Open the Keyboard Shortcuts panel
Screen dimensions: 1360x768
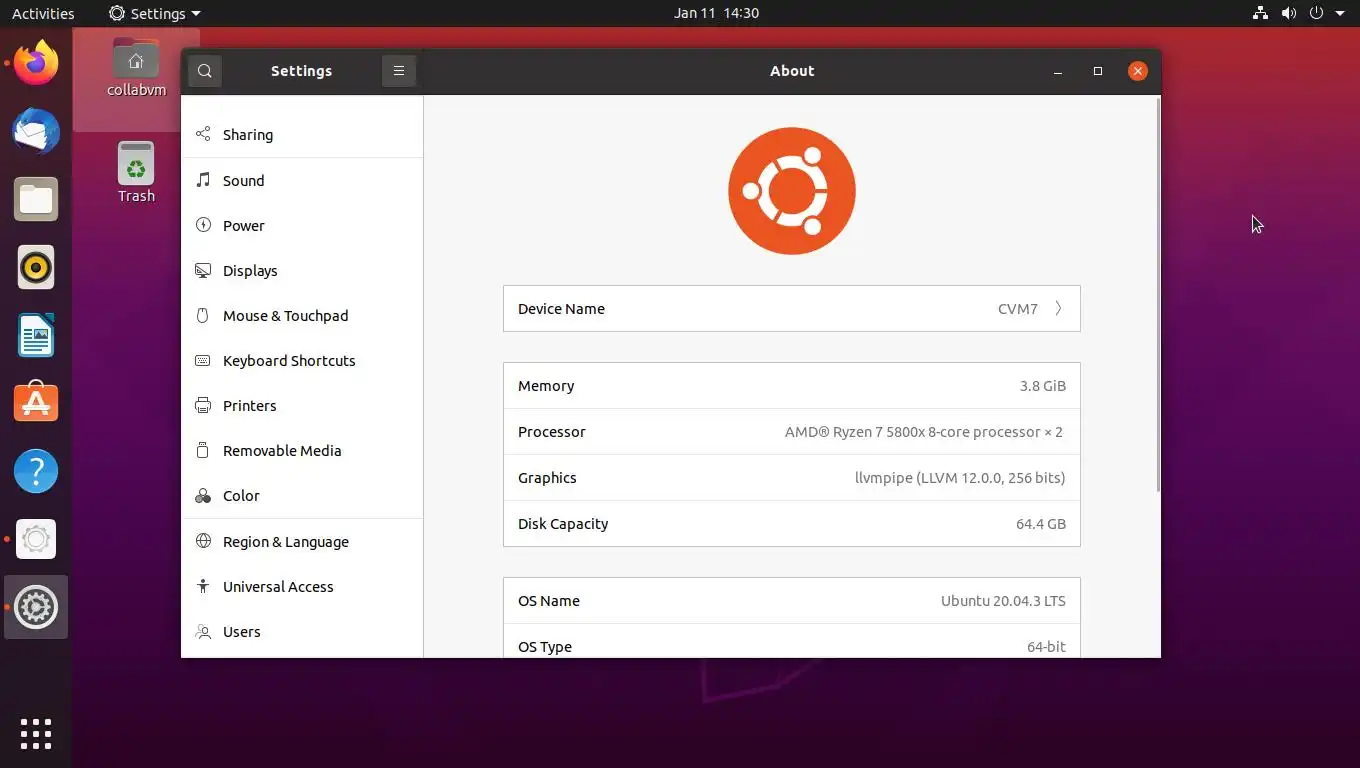tap(302, 360)
